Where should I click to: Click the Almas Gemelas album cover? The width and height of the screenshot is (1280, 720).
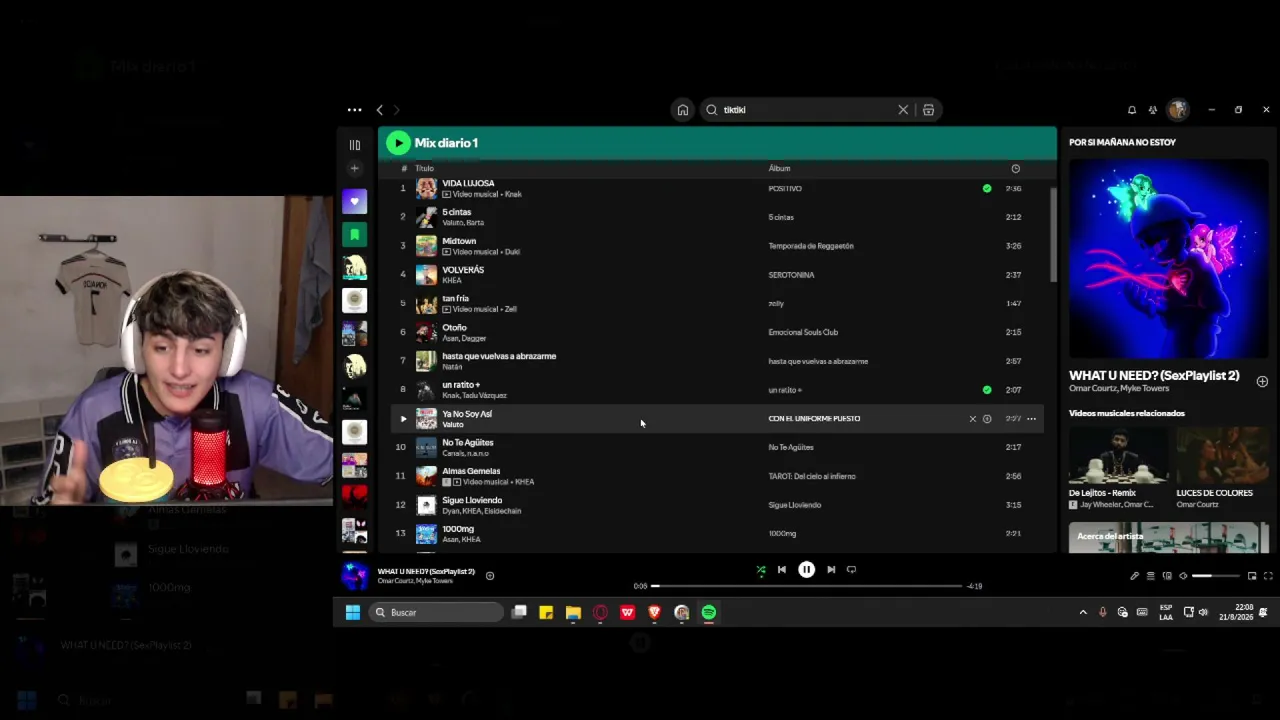point(427,476)
